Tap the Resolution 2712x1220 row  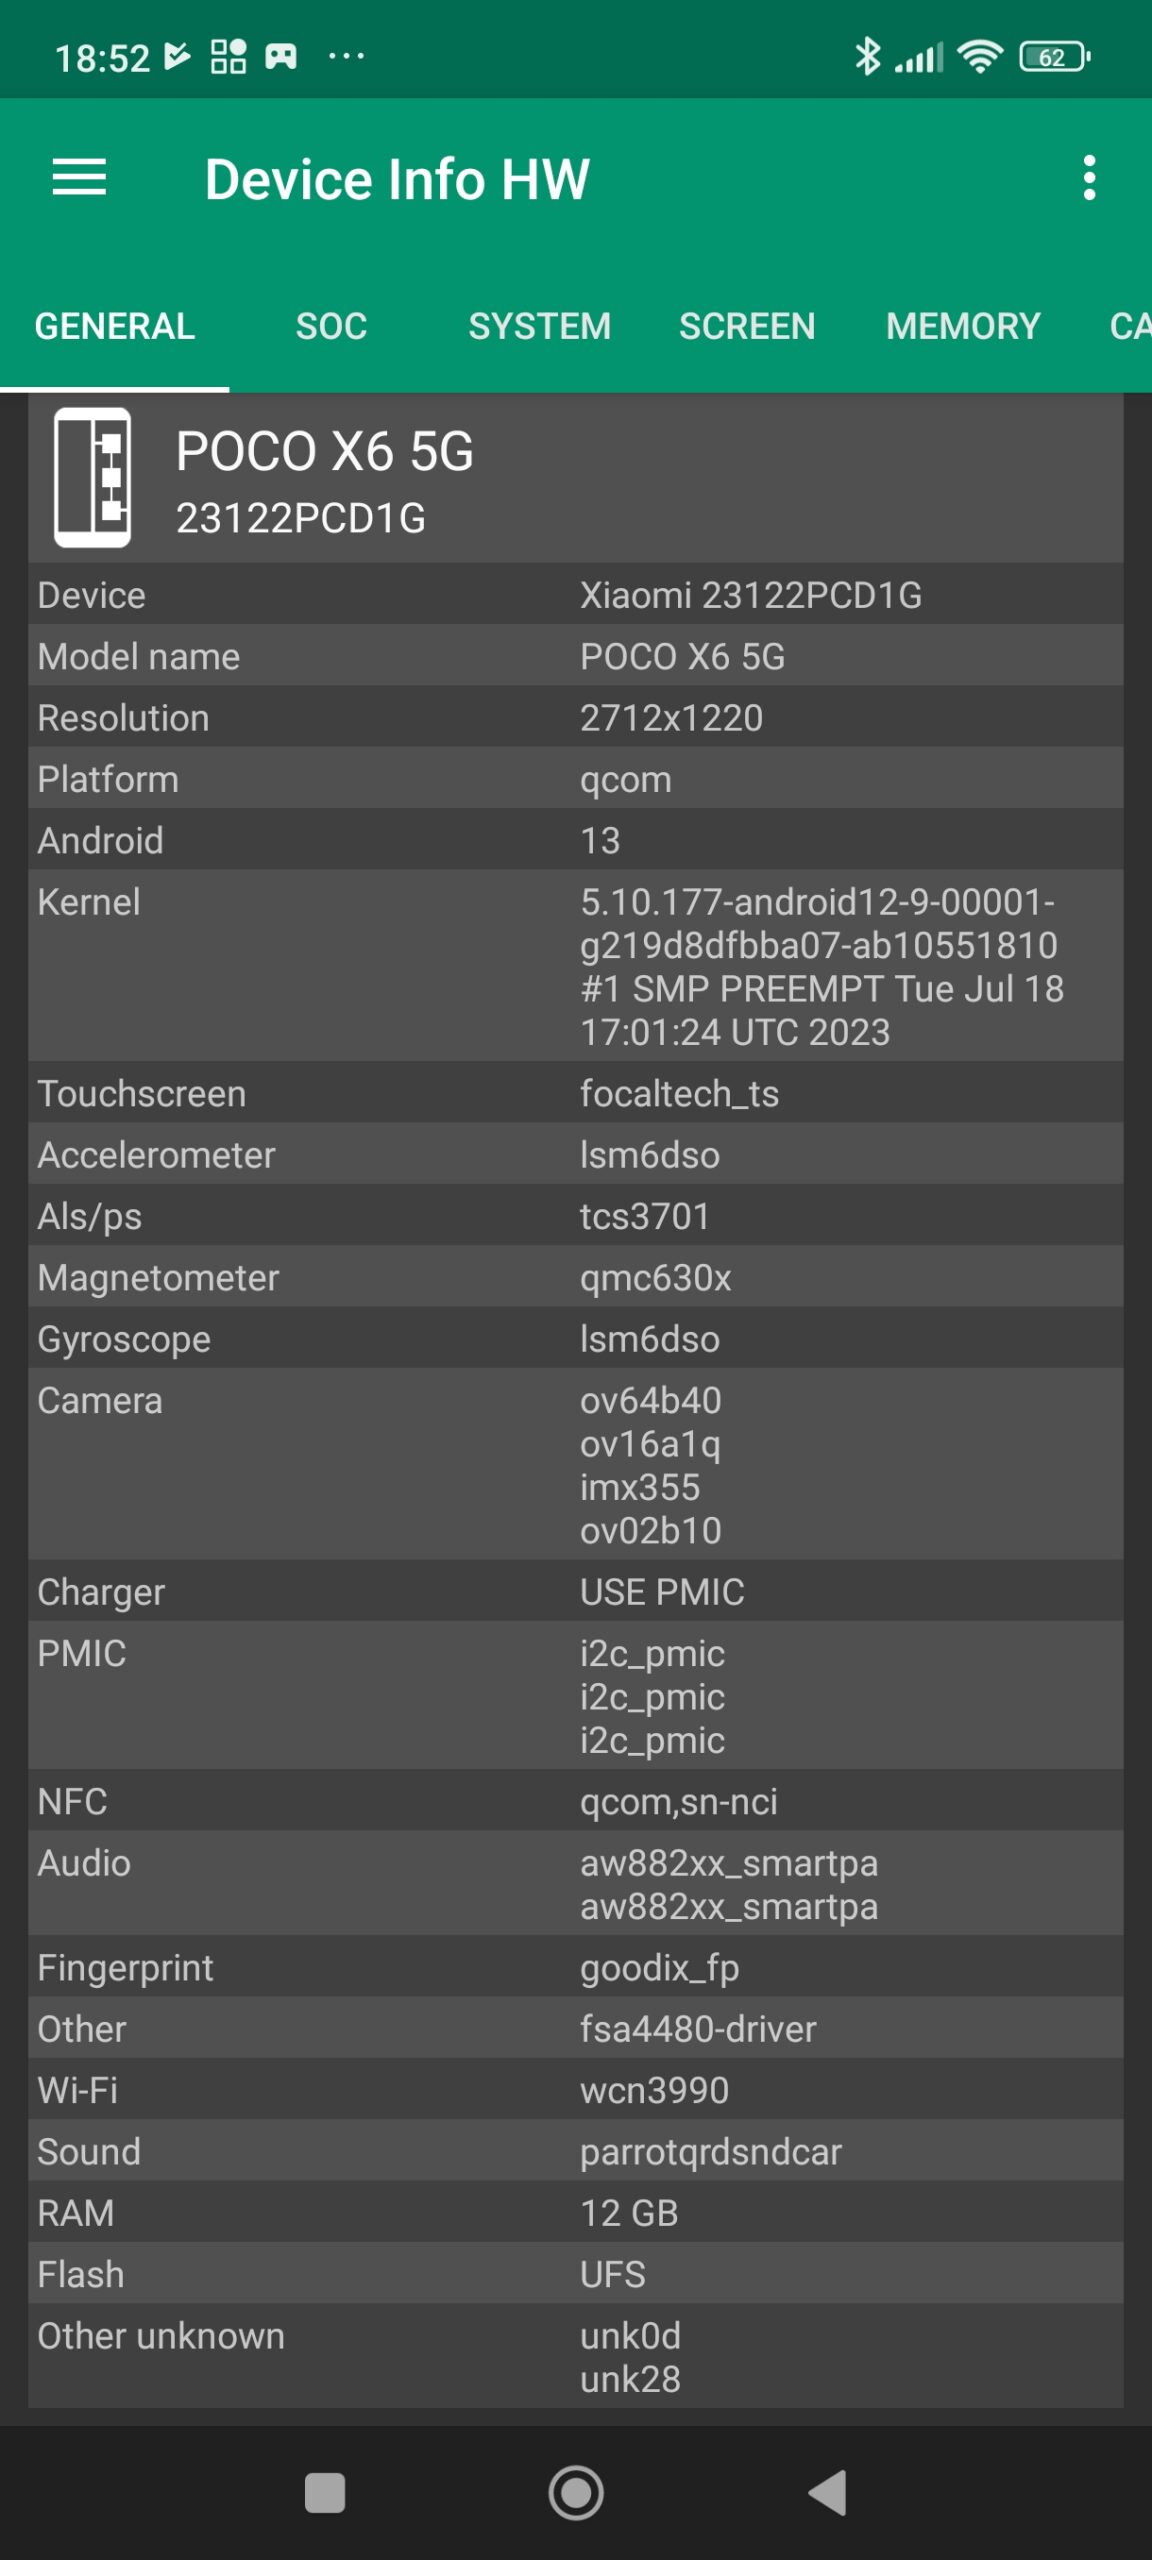point(576,718)
